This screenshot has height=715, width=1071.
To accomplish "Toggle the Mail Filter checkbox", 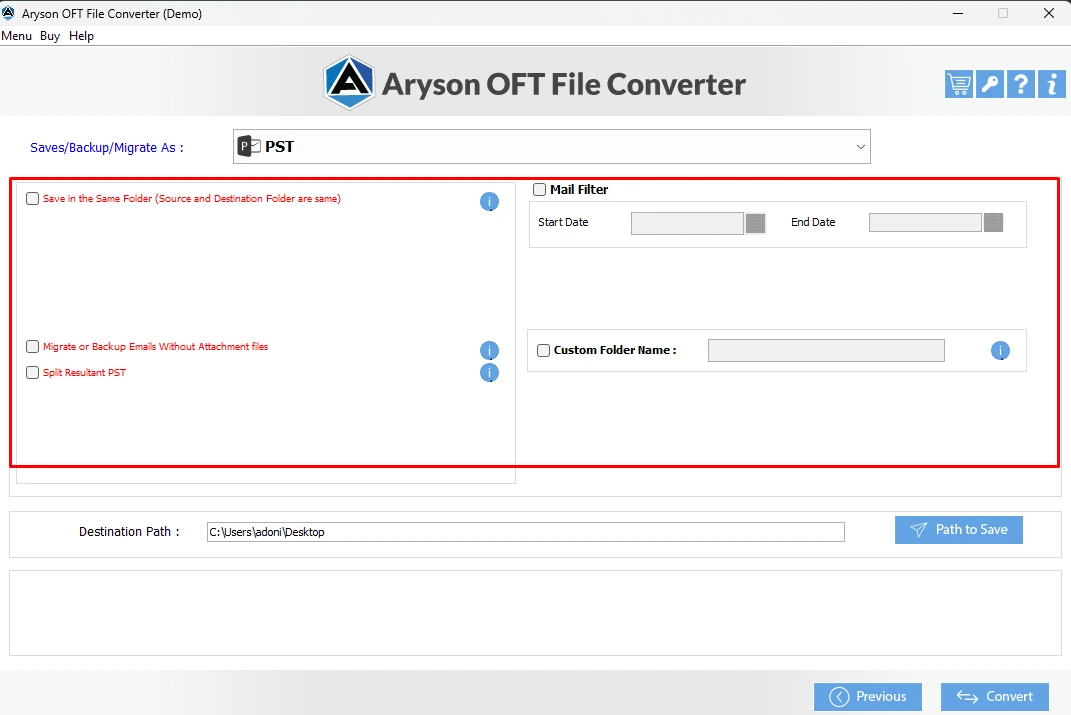I will pyautogui.click(x=540, y=190).
